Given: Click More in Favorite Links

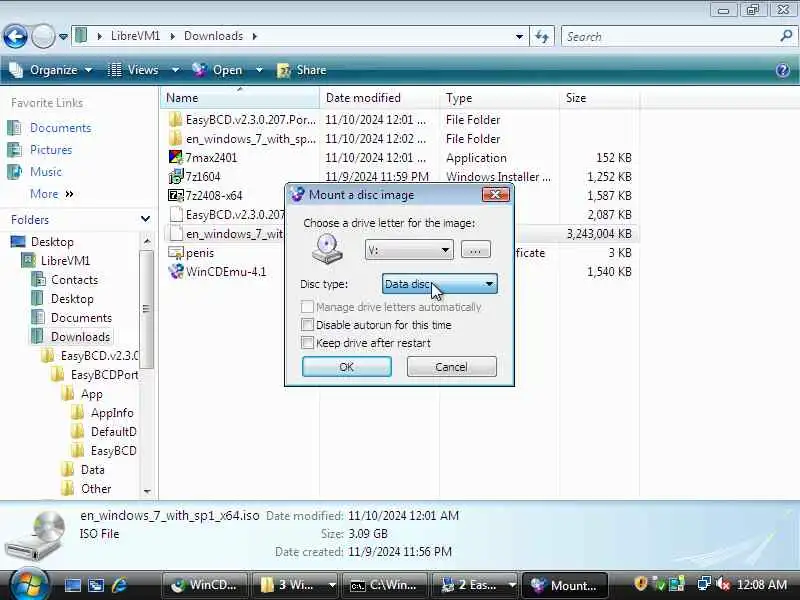Looking at the screenshot, I should click(x=52, y=194).
